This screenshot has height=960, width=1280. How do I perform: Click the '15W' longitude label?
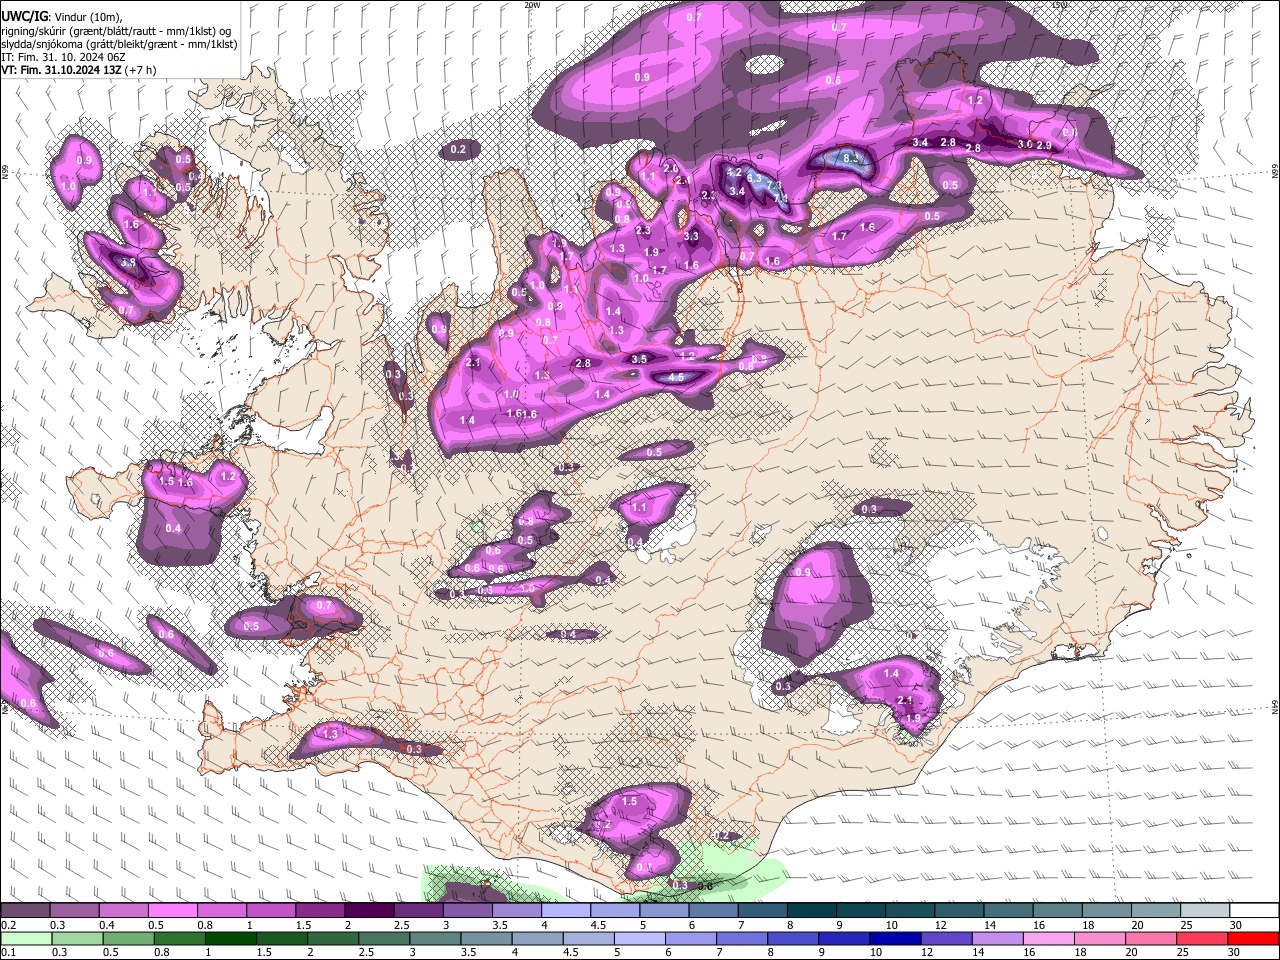(x=1060, y=5)
